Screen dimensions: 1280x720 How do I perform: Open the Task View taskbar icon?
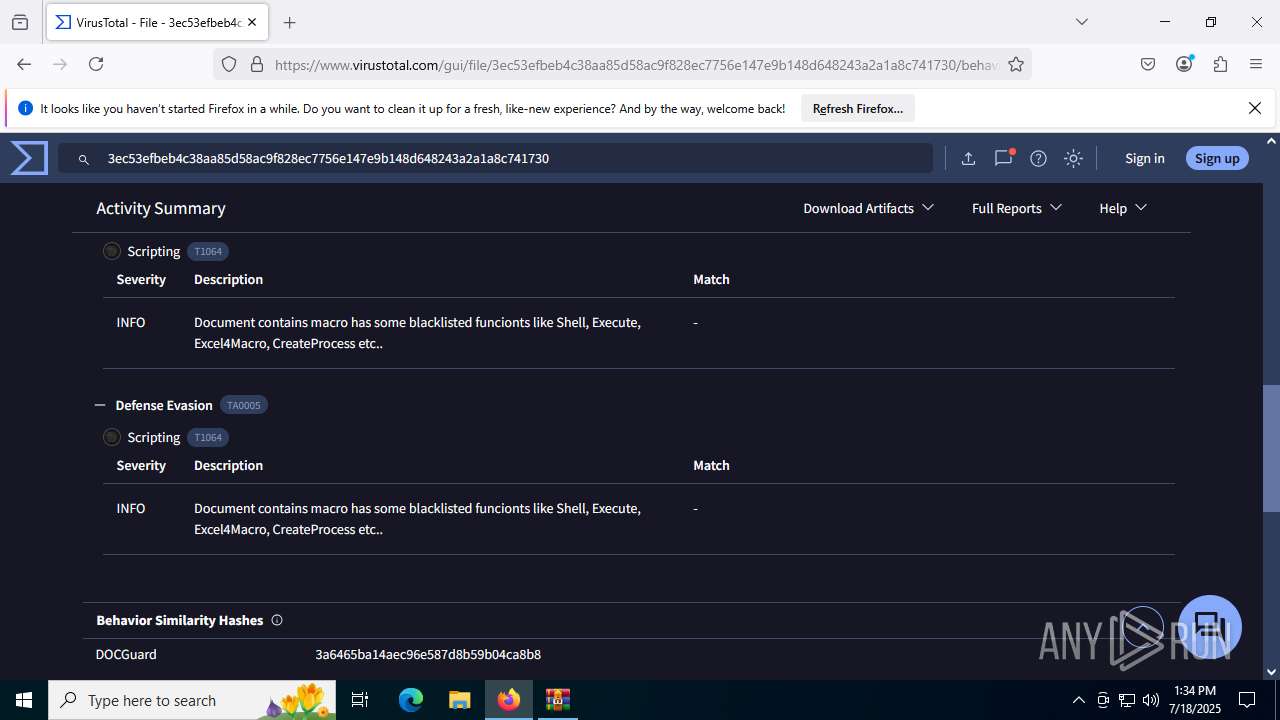[x=360, y=700]
